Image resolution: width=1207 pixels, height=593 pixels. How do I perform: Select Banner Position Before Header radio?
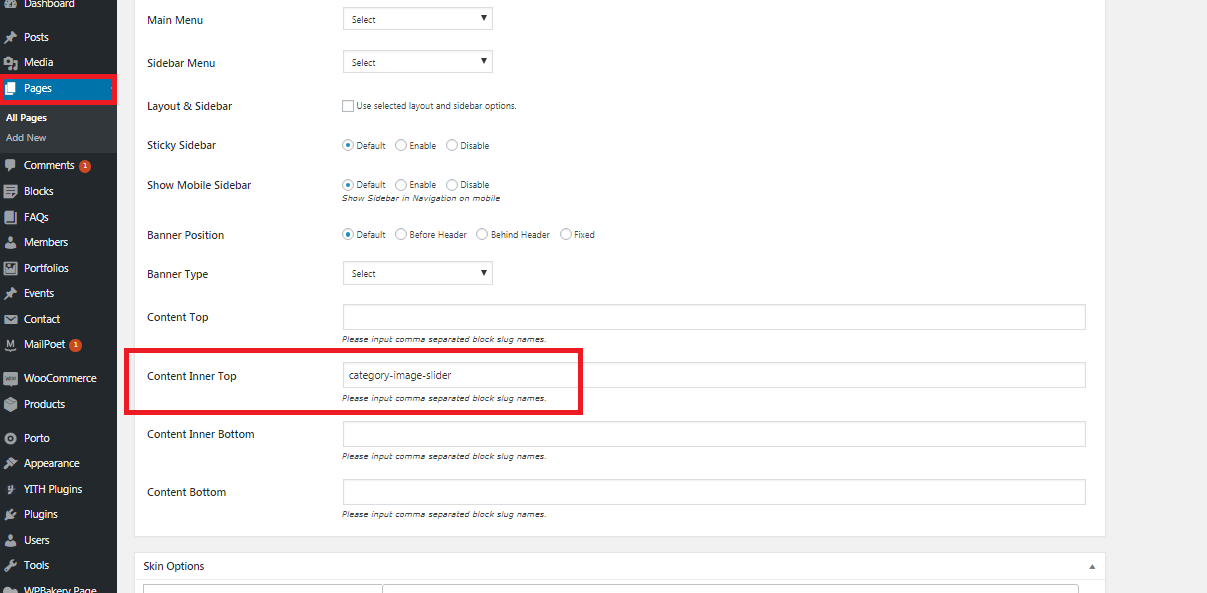pyautogui.click(x=401, y=234)
